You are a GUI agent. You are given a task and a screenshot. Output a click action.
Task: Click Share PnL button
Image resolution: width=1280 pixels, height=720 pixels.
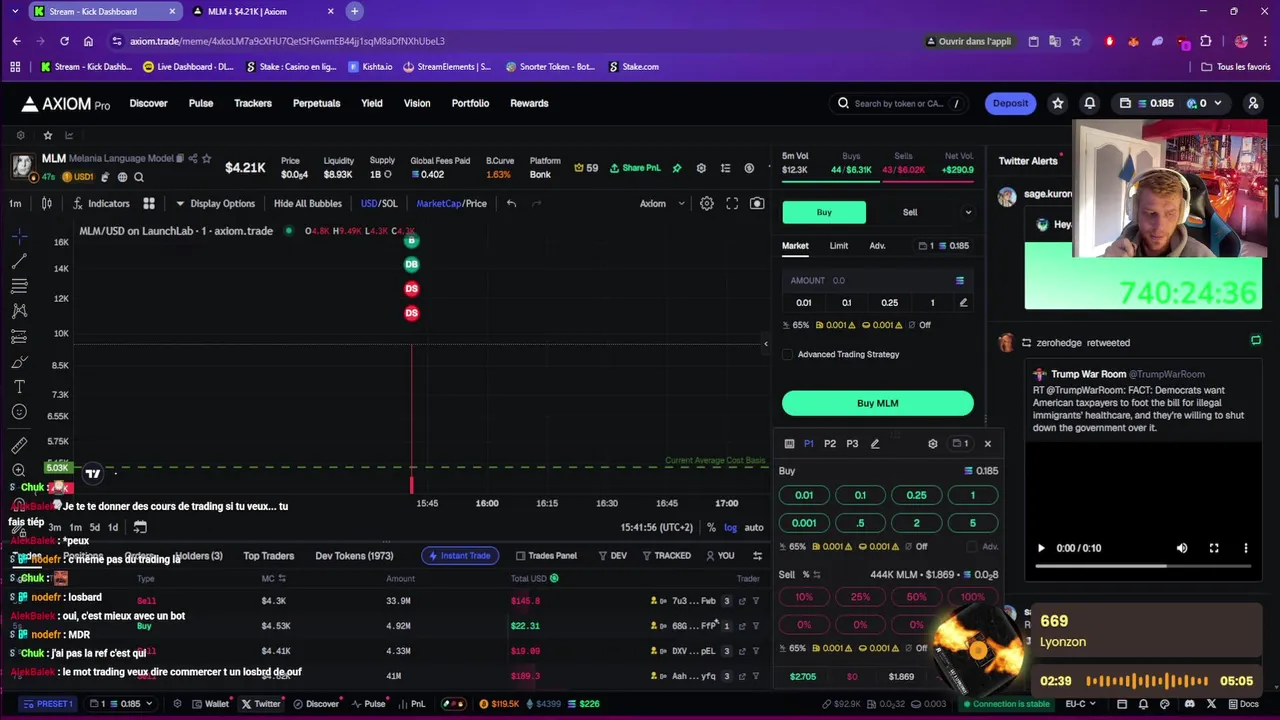click(x=635, y=168)
